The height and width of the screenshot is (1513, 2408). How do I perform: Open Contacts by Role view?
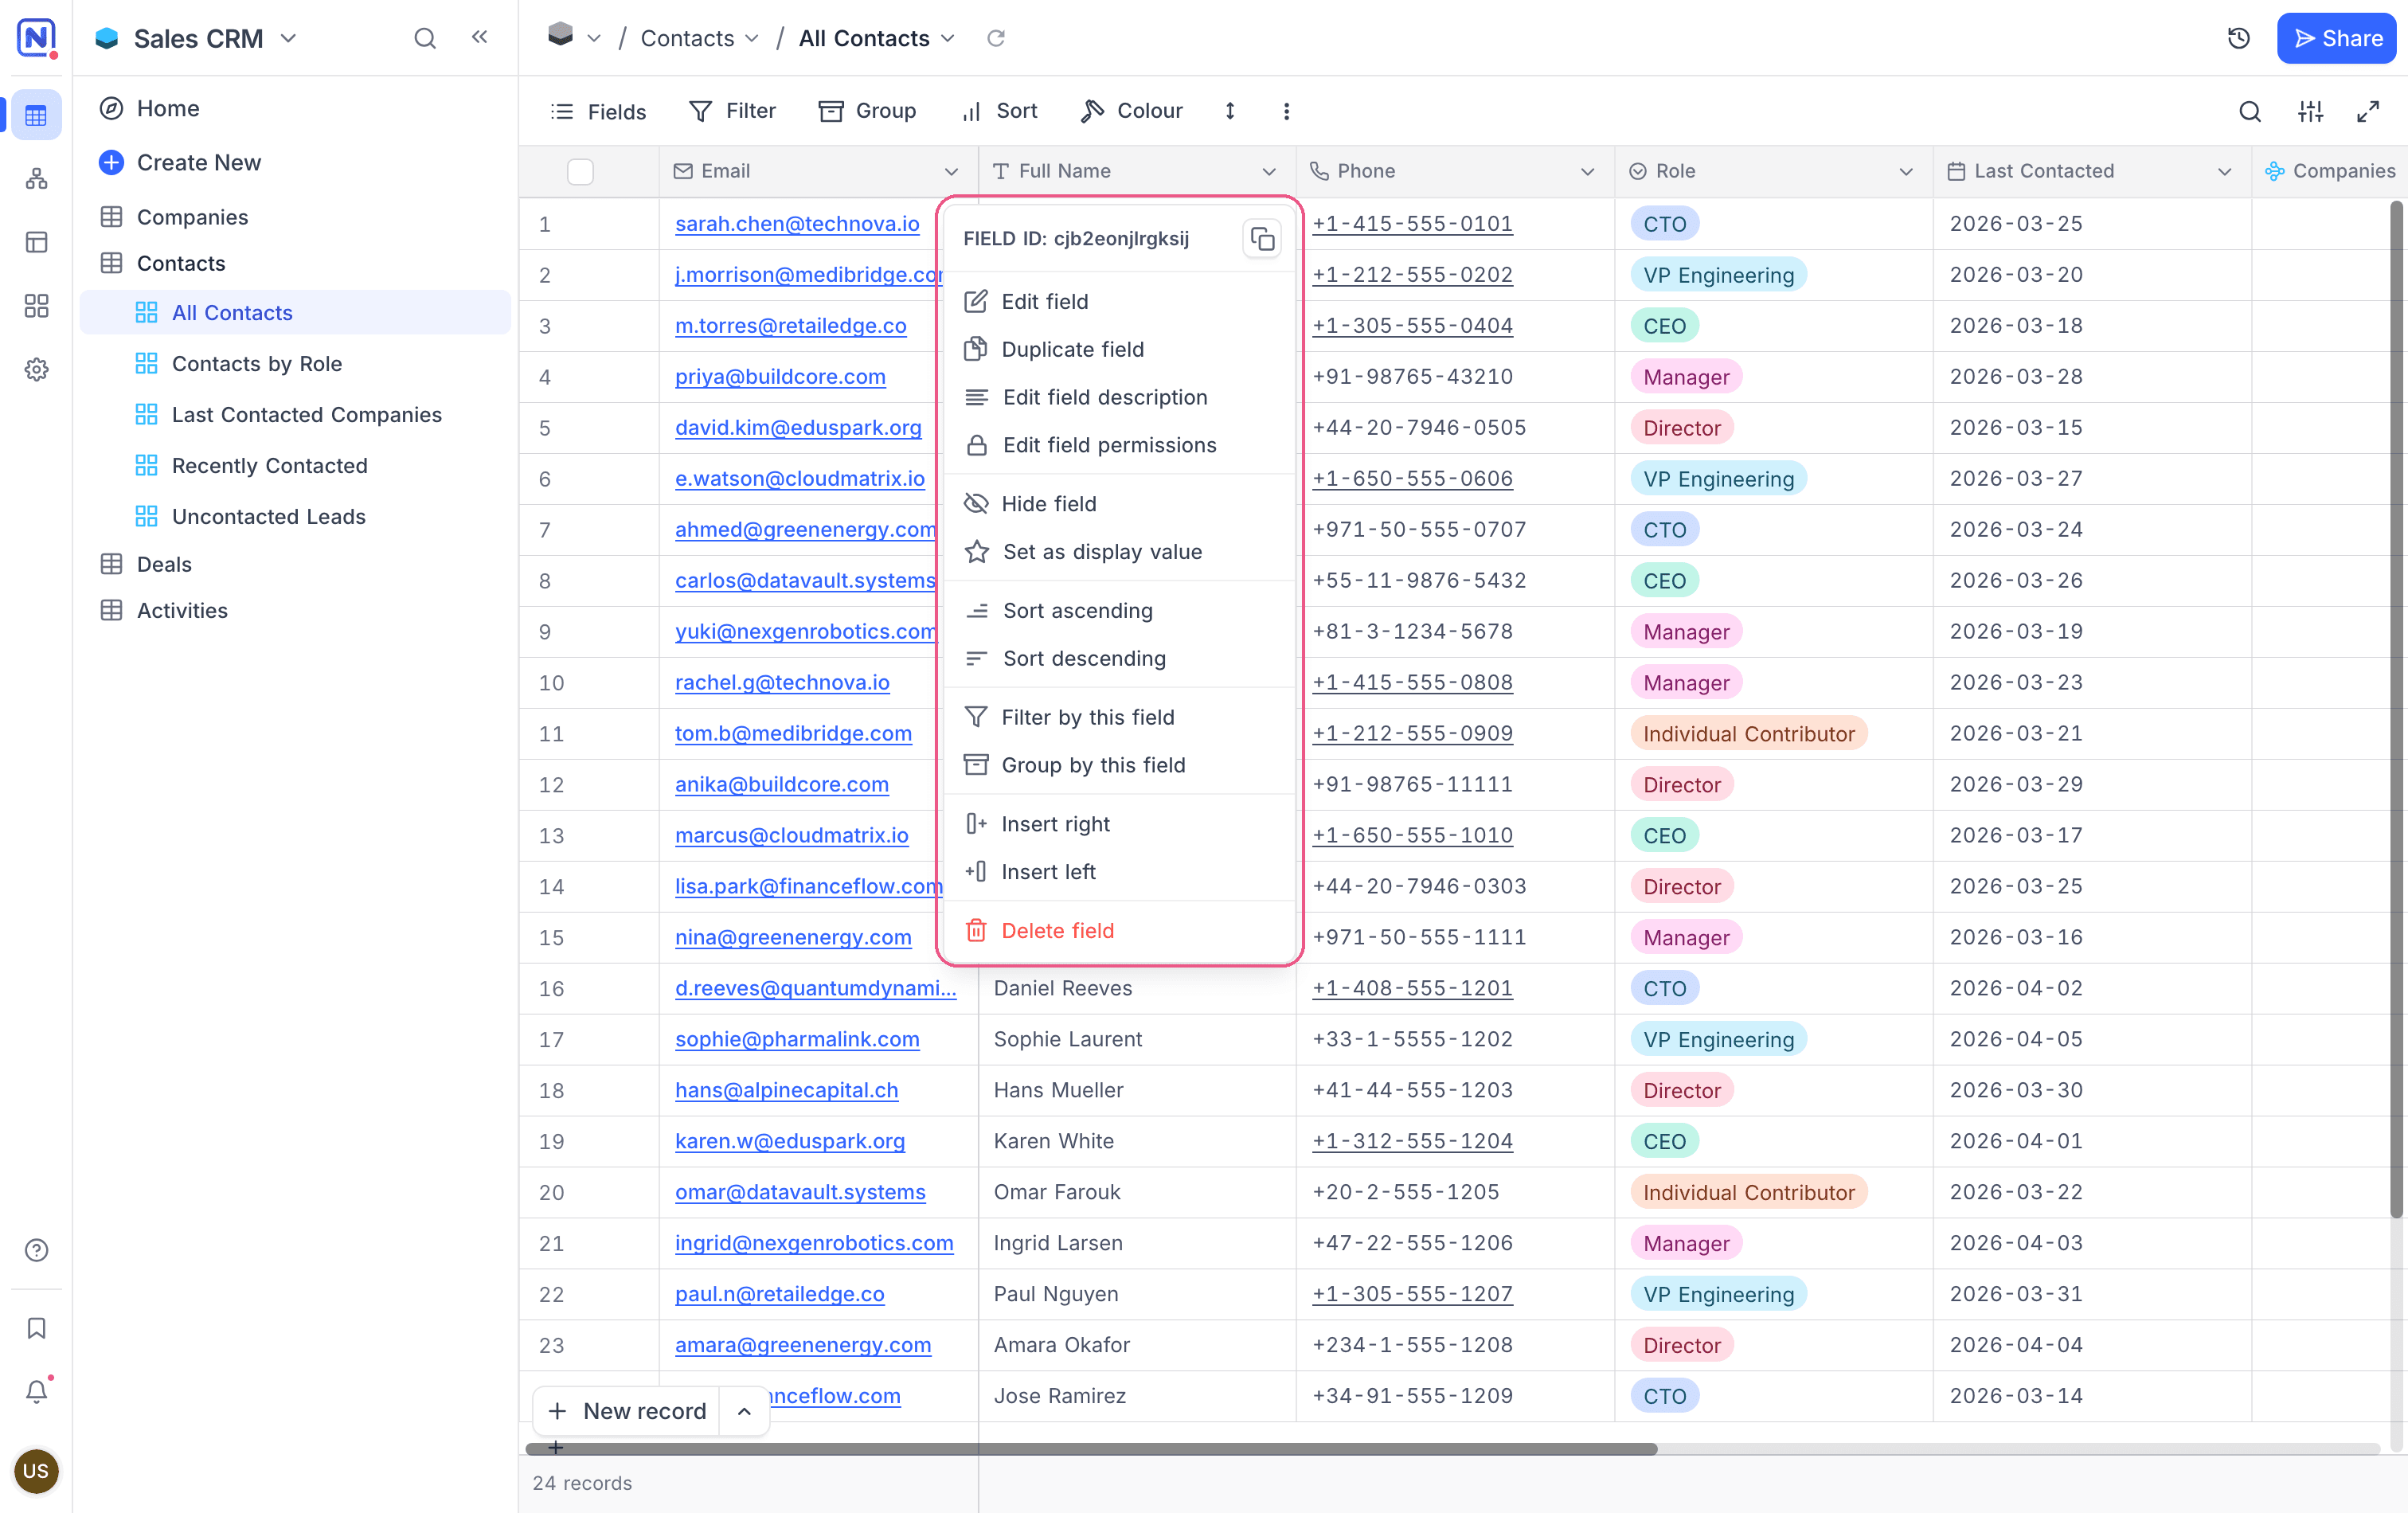pos(256,364)
